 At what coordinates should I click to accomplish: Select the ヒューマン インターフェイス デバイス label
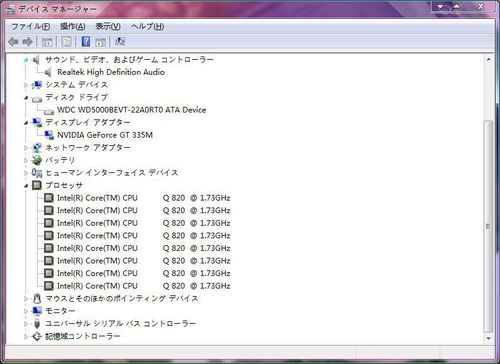pos(112,173)
